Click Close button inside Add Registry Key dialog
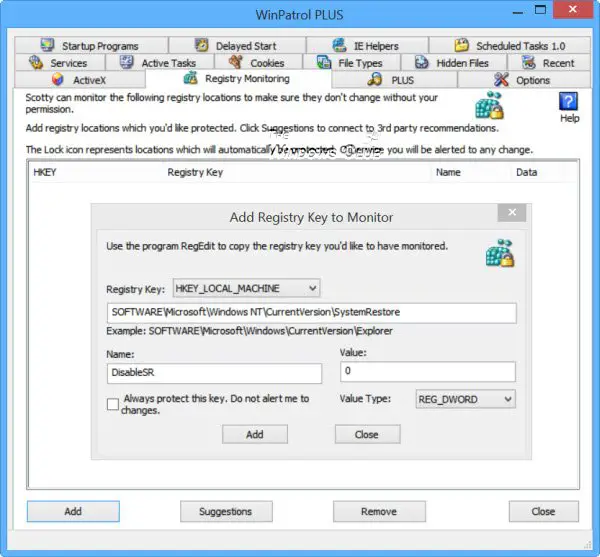This screenshot has height=557, width=600. [367, 434]
